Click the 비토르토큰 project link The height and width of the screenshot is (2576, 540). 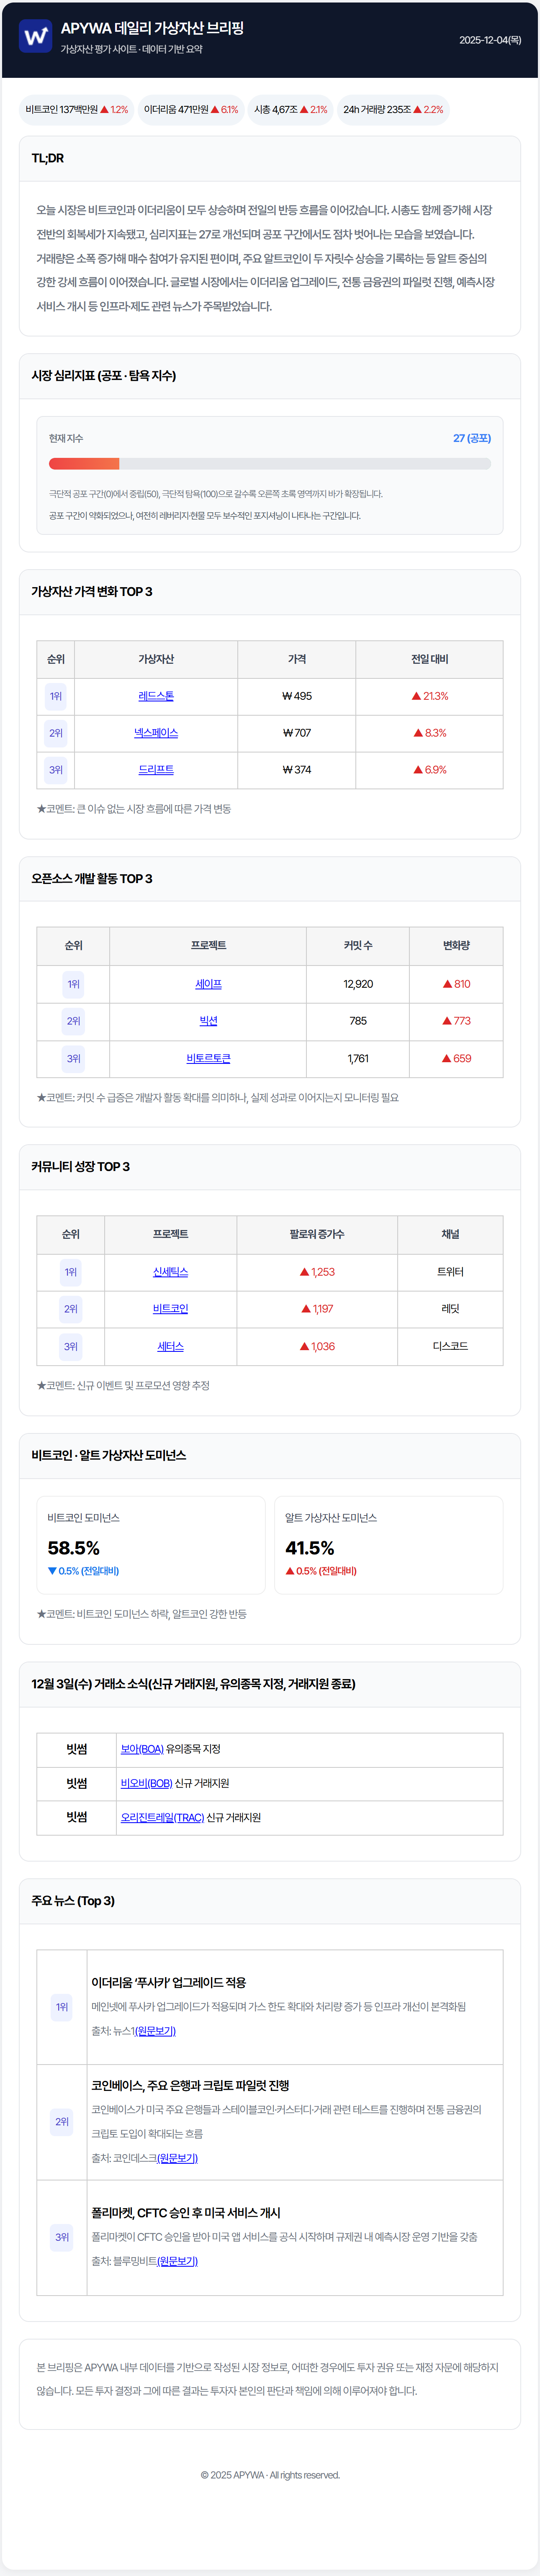click(208, 1058)
